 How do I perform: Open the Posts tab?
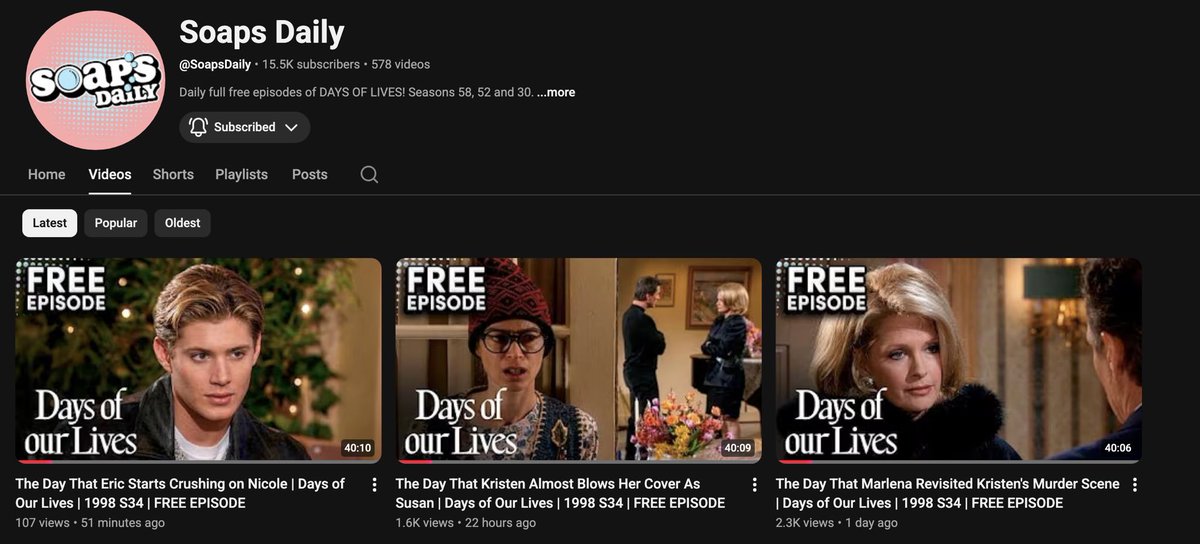(310, 174)
